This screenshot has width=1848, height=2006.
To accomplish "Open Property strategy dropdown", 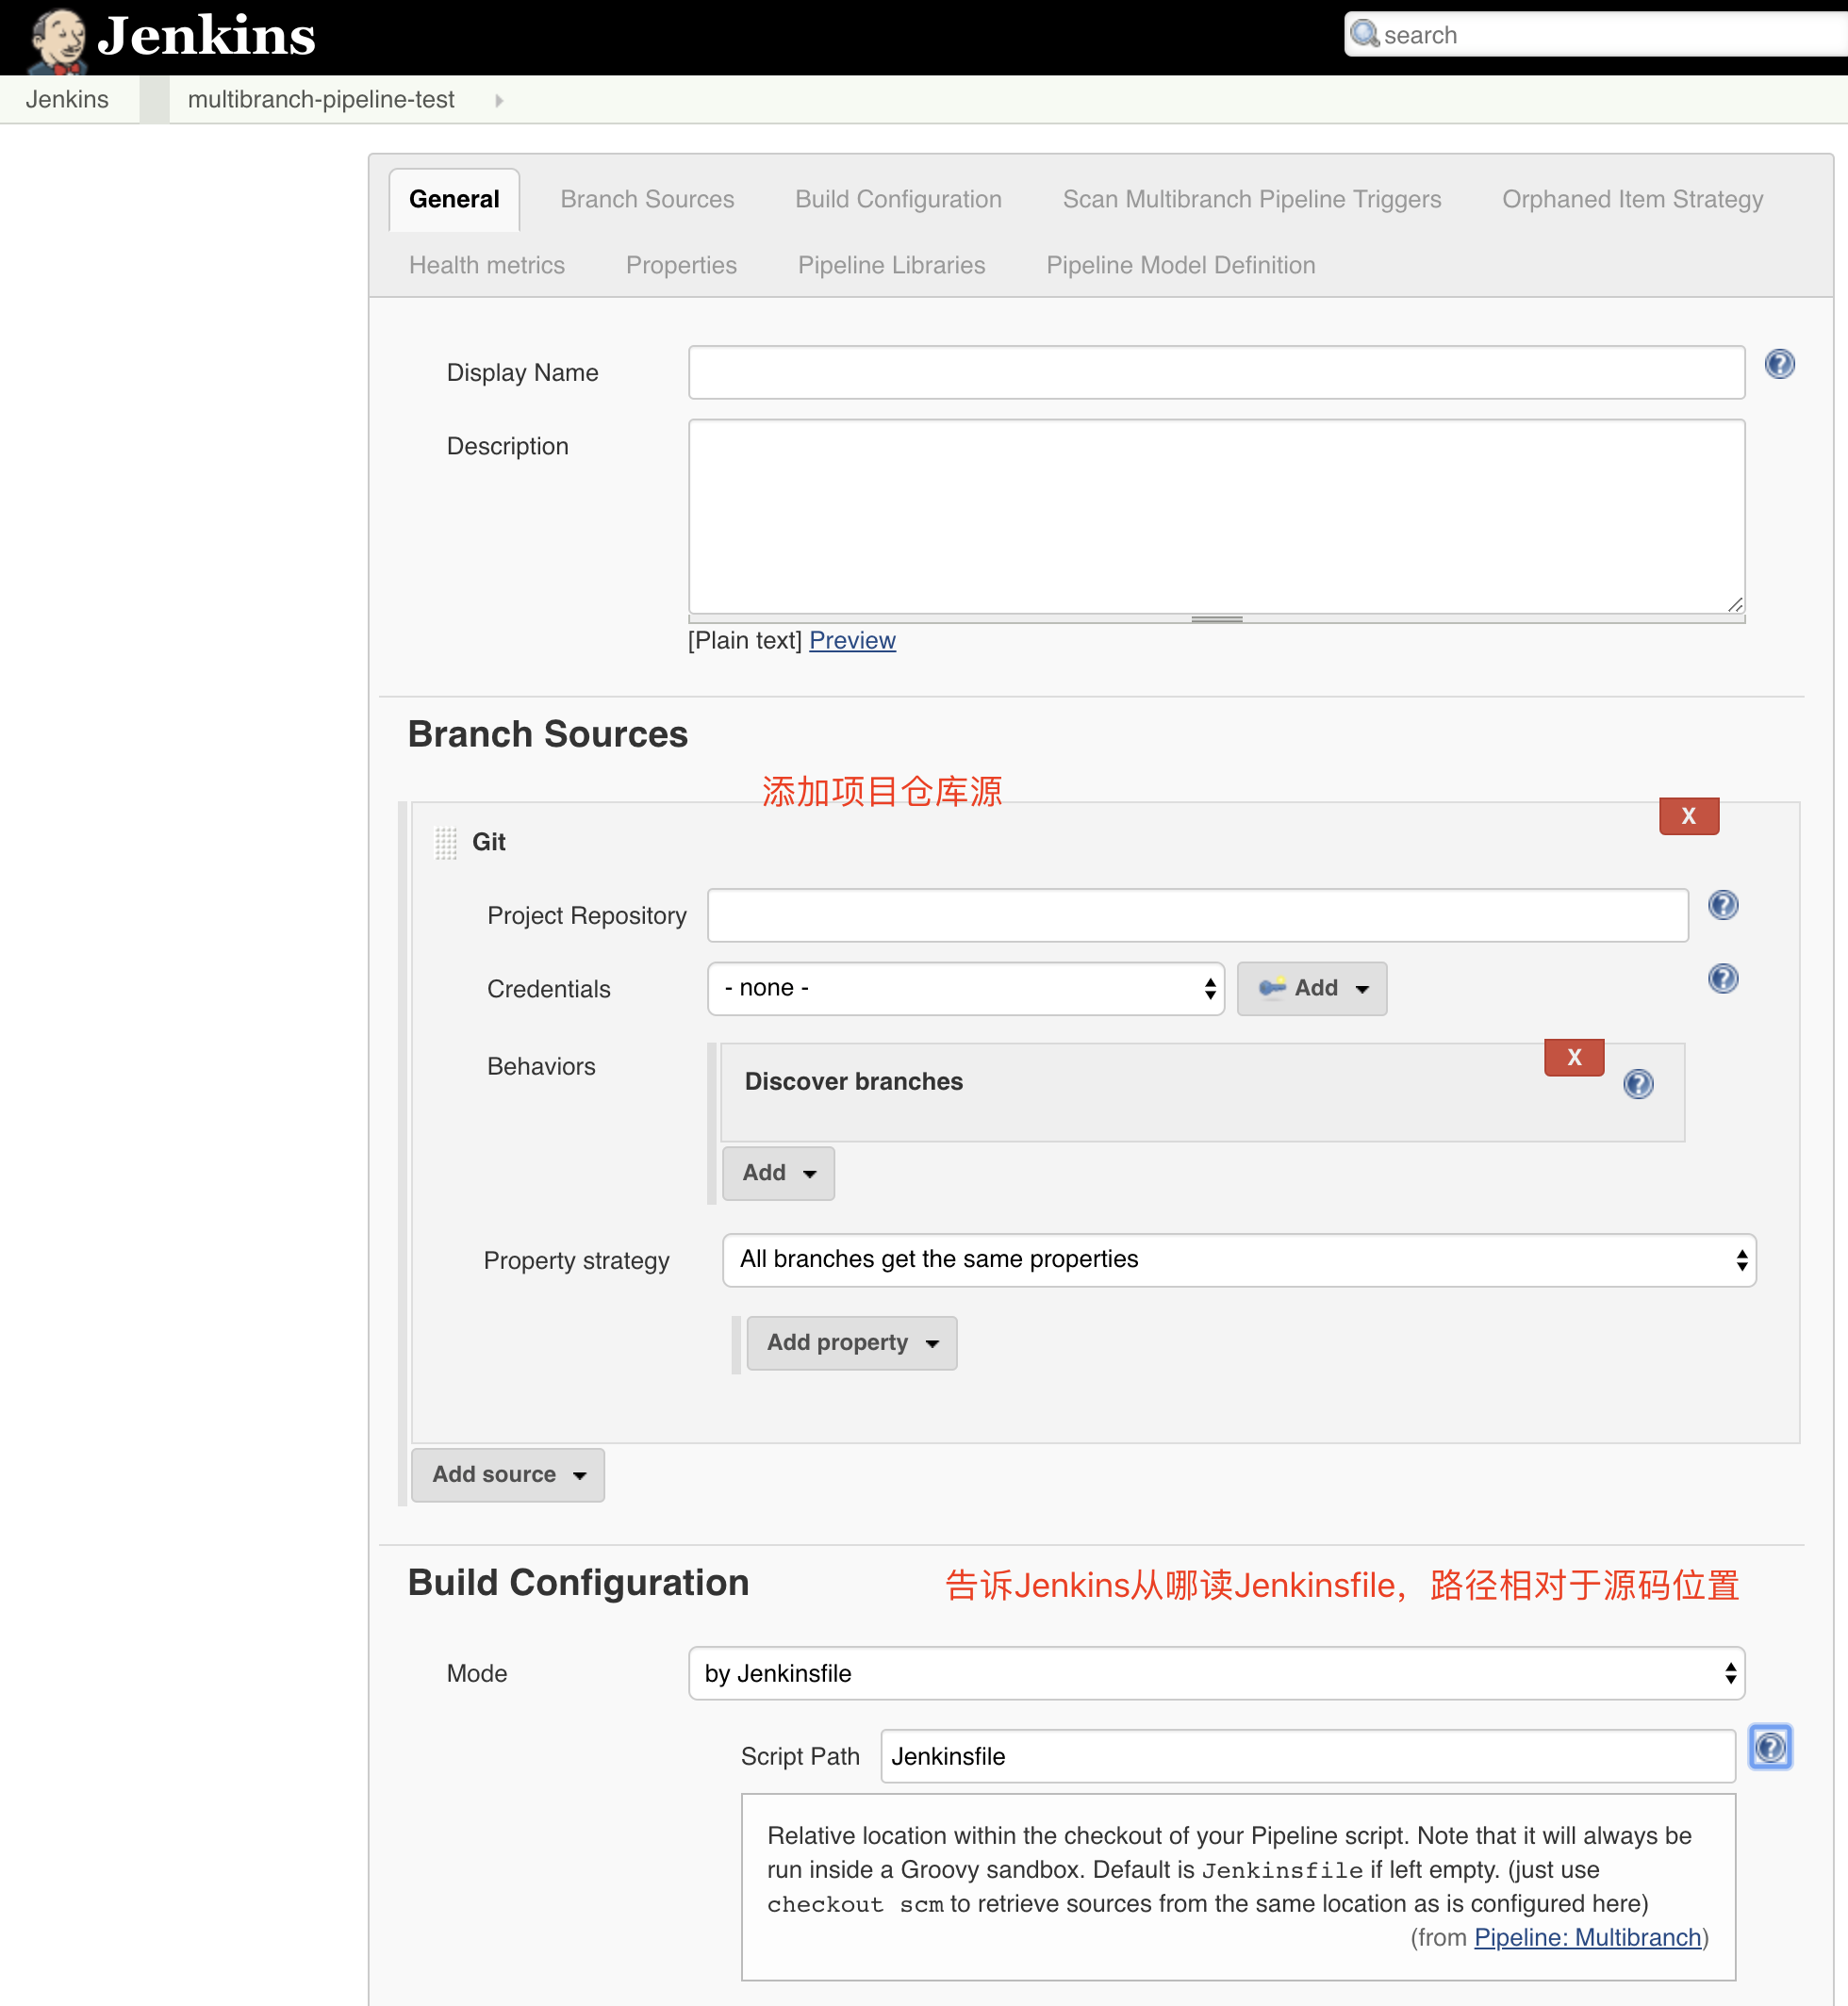I will (1238, 1259).
